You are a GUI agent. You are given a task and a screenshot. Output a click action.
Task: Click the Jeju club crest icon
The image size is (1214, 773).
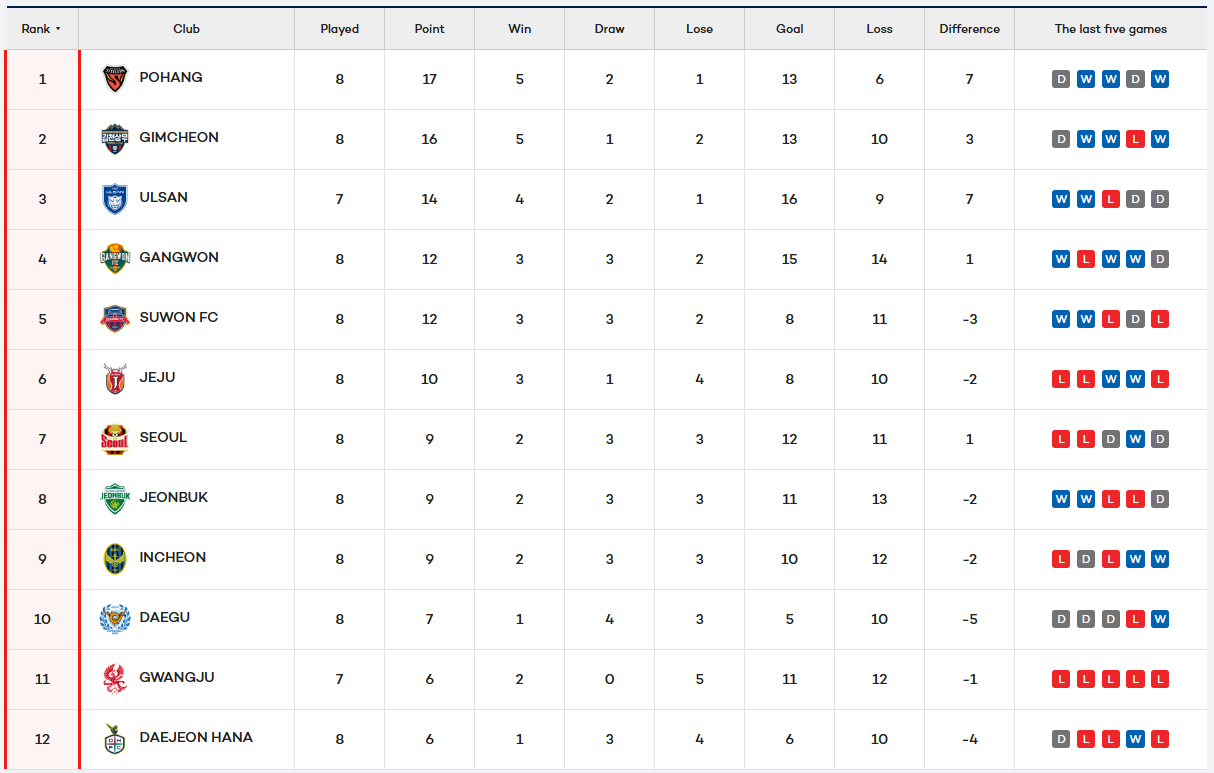click(115, 379)
